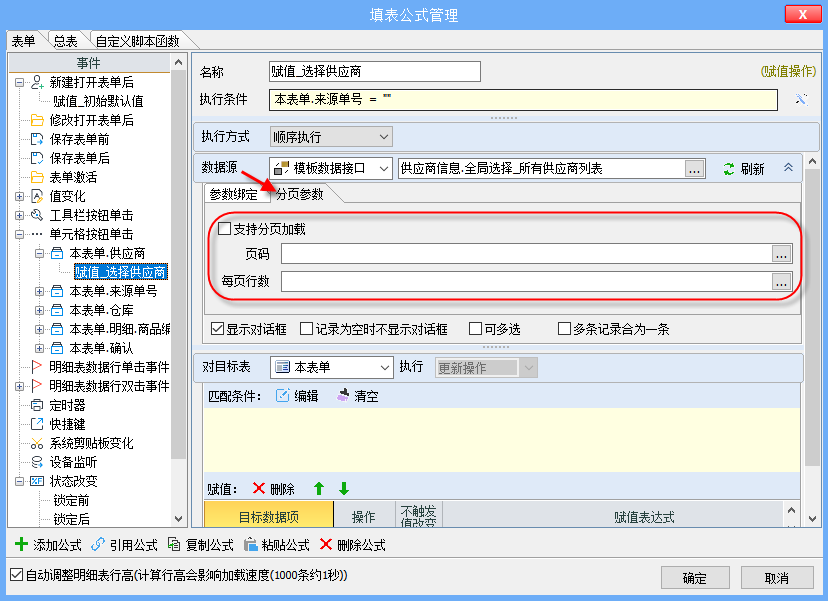Click the 每页行数 input field

526,281
